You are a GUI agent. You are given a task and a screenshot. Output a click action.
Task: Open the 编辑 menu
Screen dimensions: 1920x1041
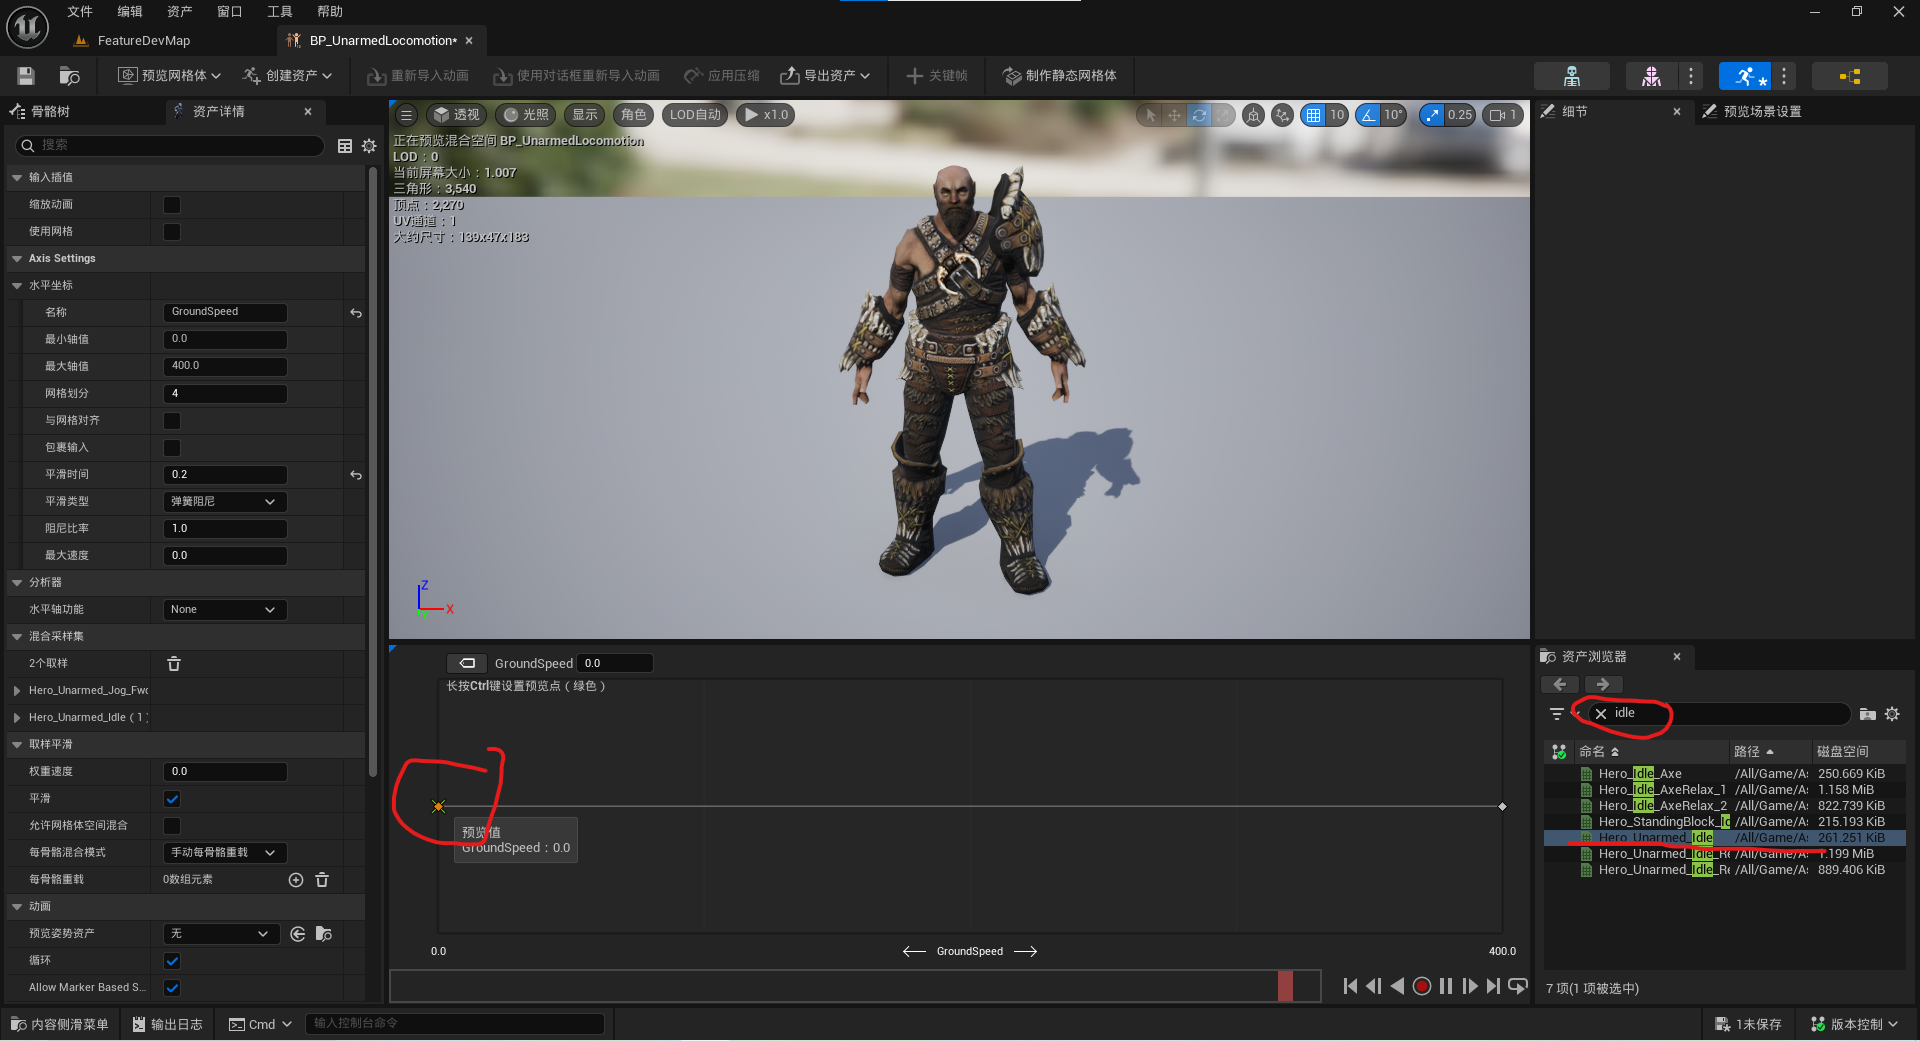[x=130, y=12]
